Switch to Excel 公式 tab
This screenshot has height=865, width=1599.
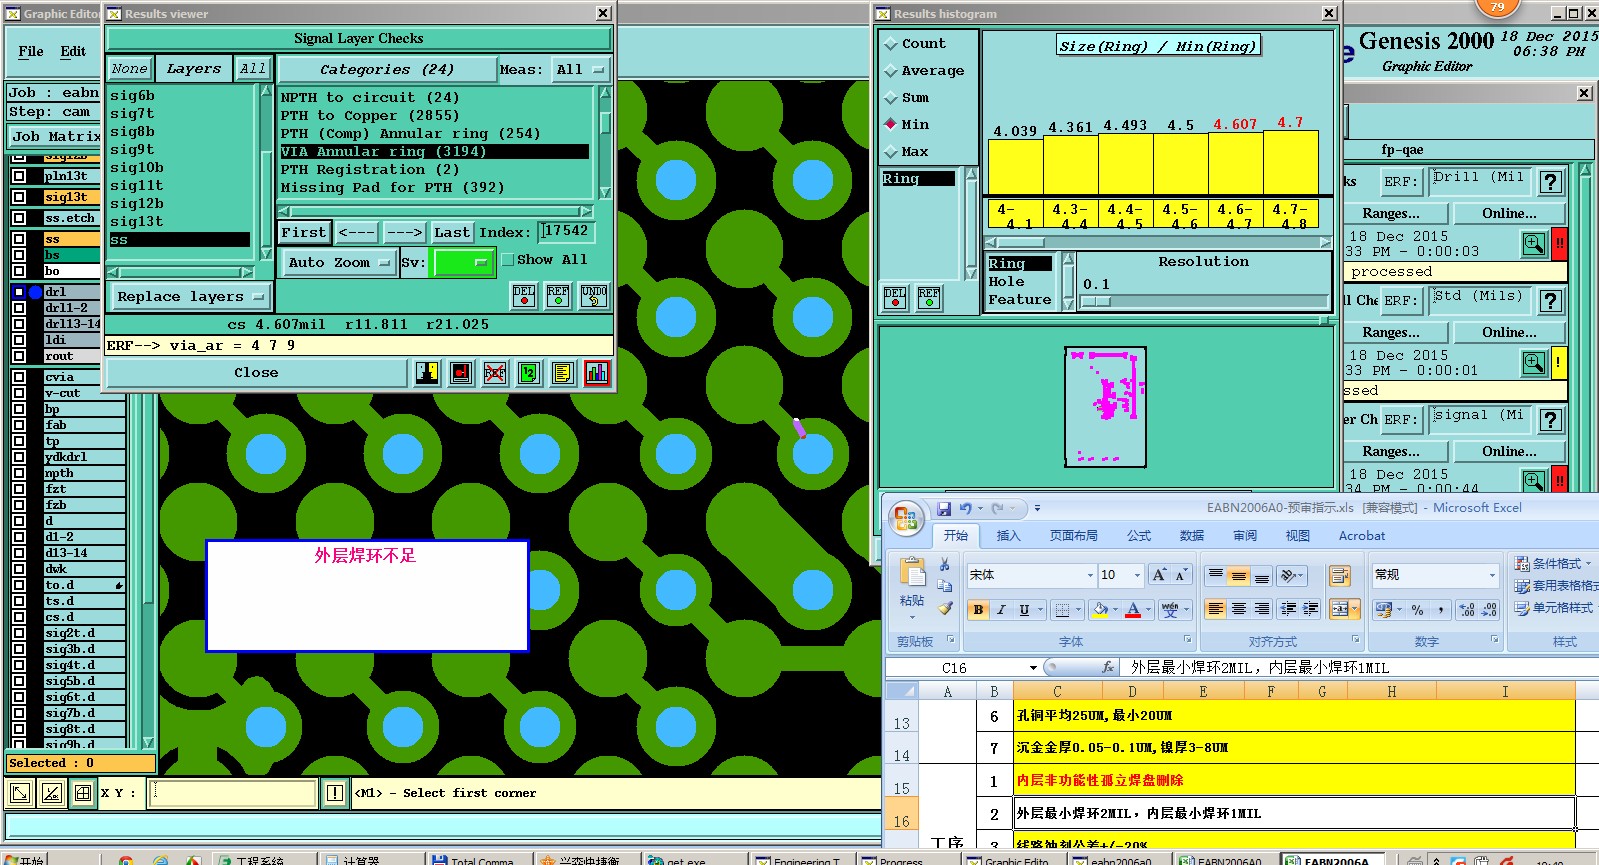(x=1139, y=536)
